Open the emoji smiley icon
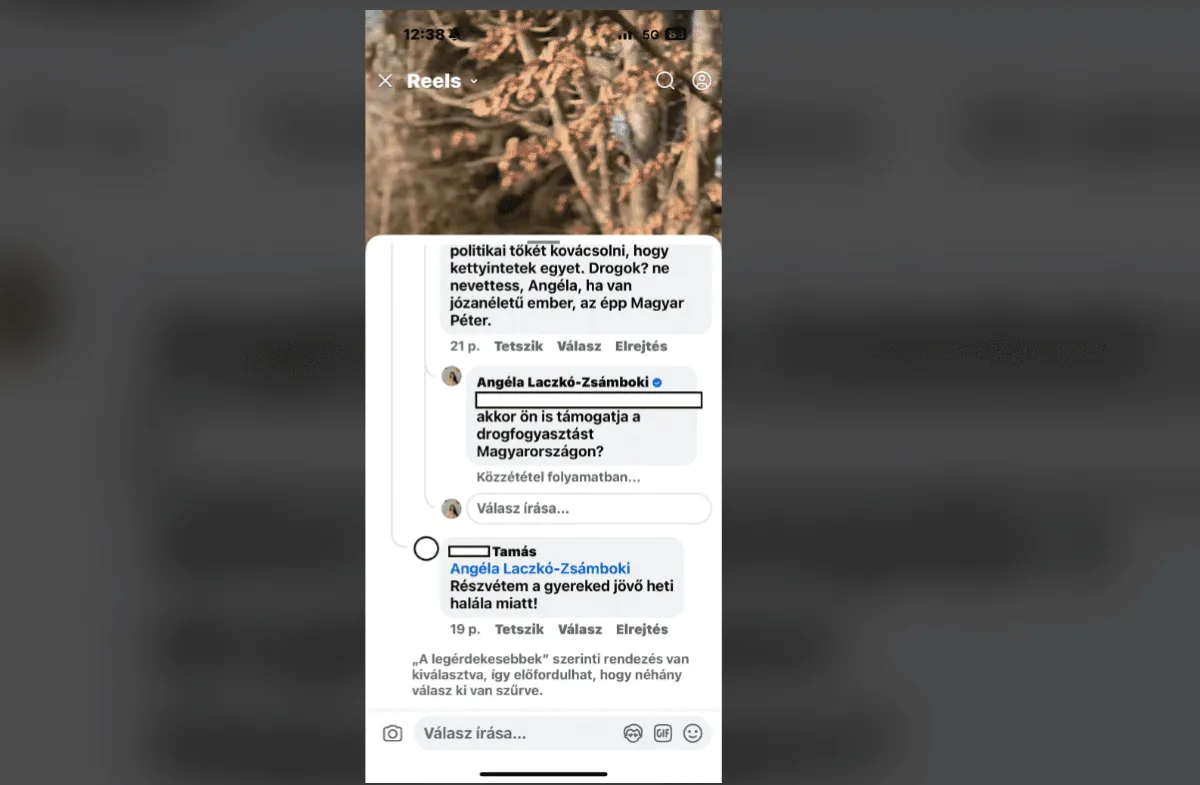 693,734
